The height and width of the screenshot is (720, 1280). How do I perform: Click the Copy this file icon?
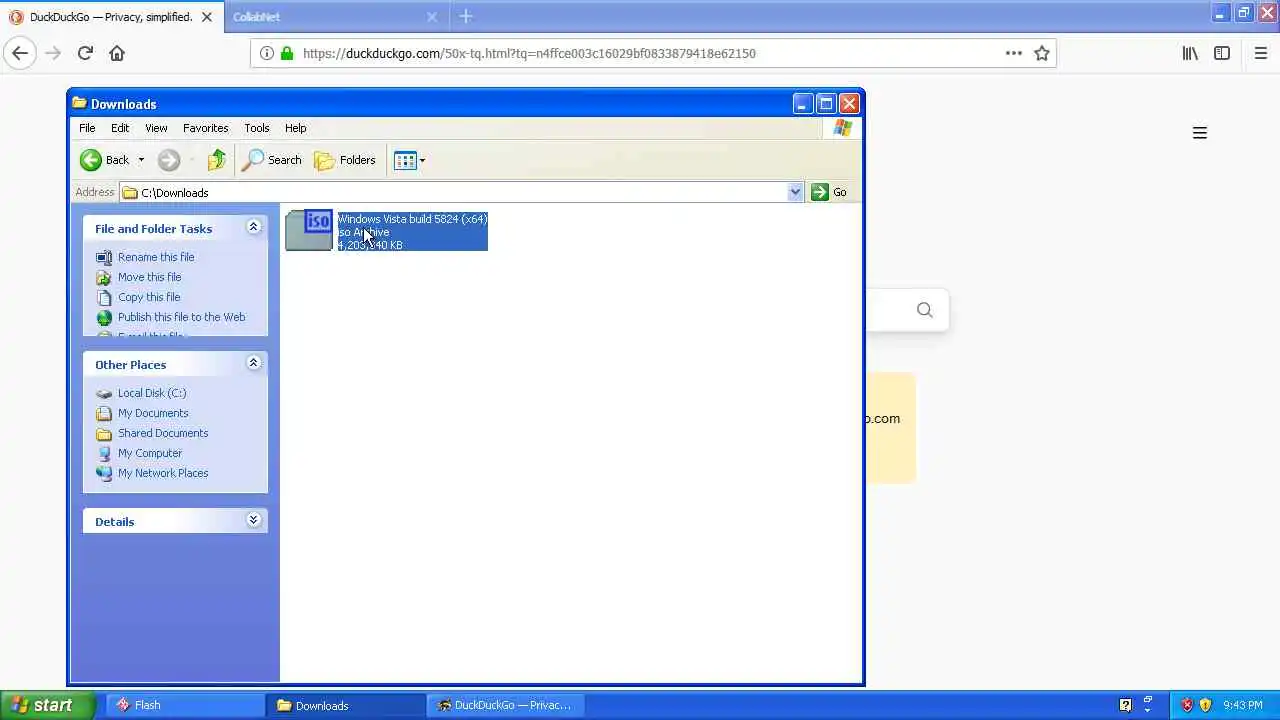click(x=104, y=297)
